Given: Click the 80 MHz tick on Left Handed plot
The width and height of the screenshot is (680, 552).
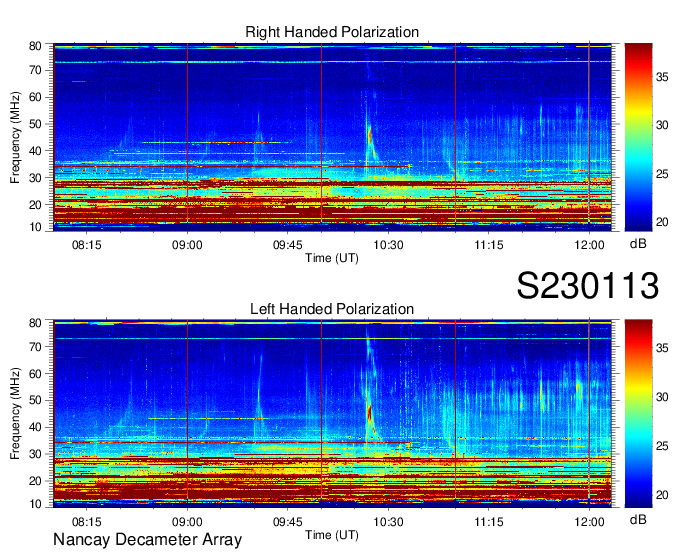Looking at the screenshot, I should click(x=35, y=323).
